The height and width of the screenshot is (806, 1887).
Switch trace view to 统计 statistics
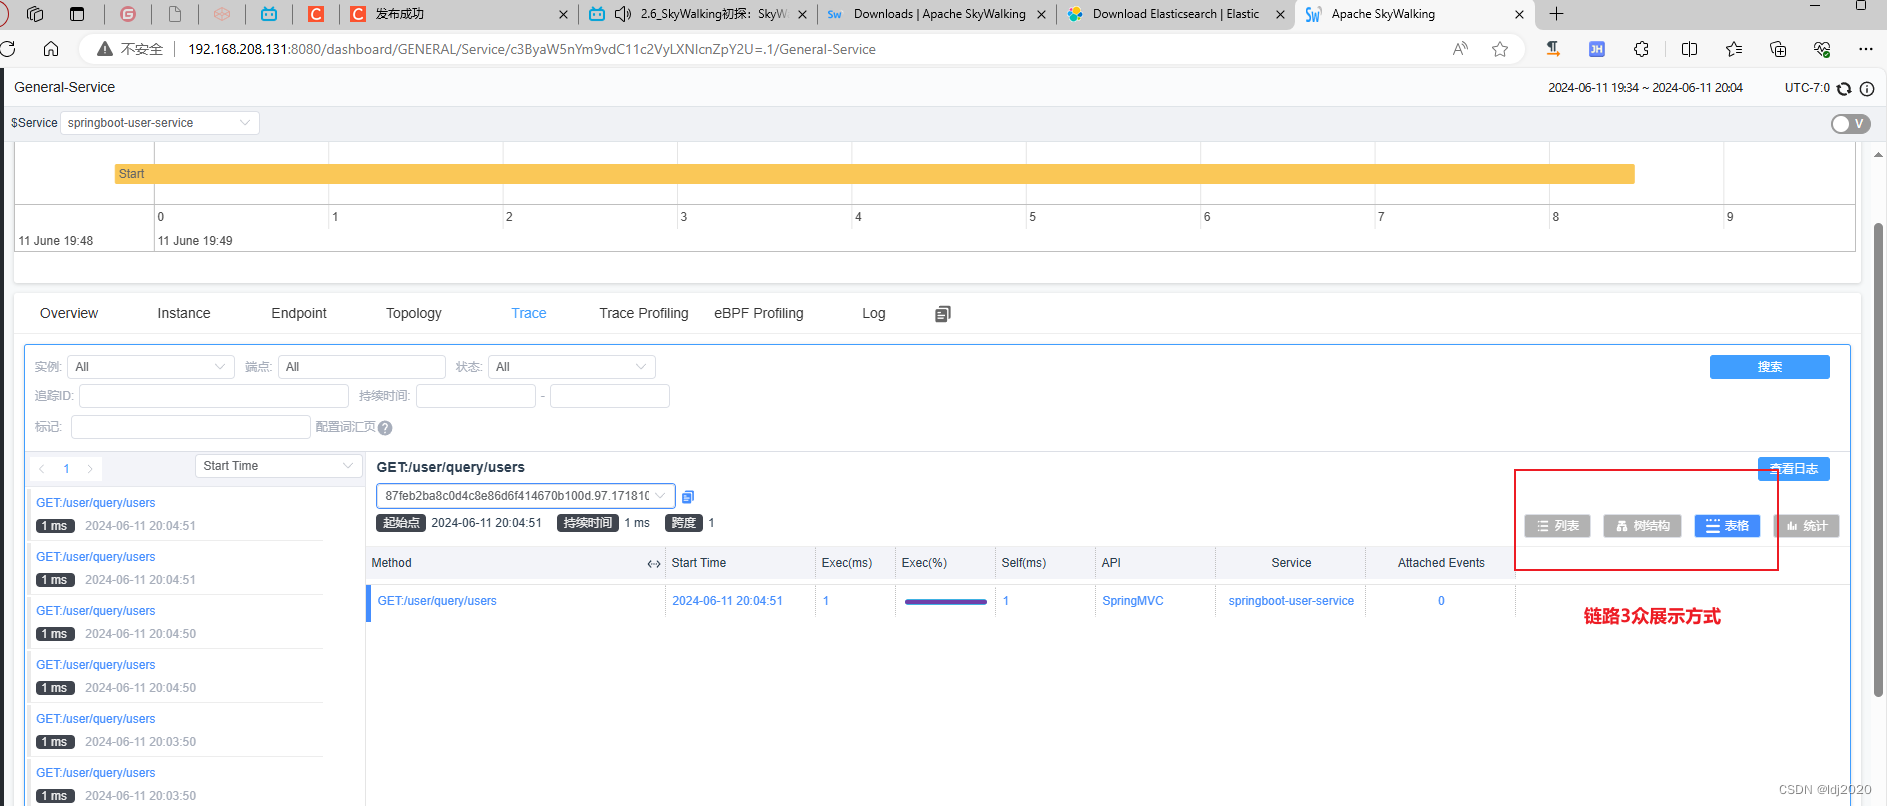click(1806, 526)
